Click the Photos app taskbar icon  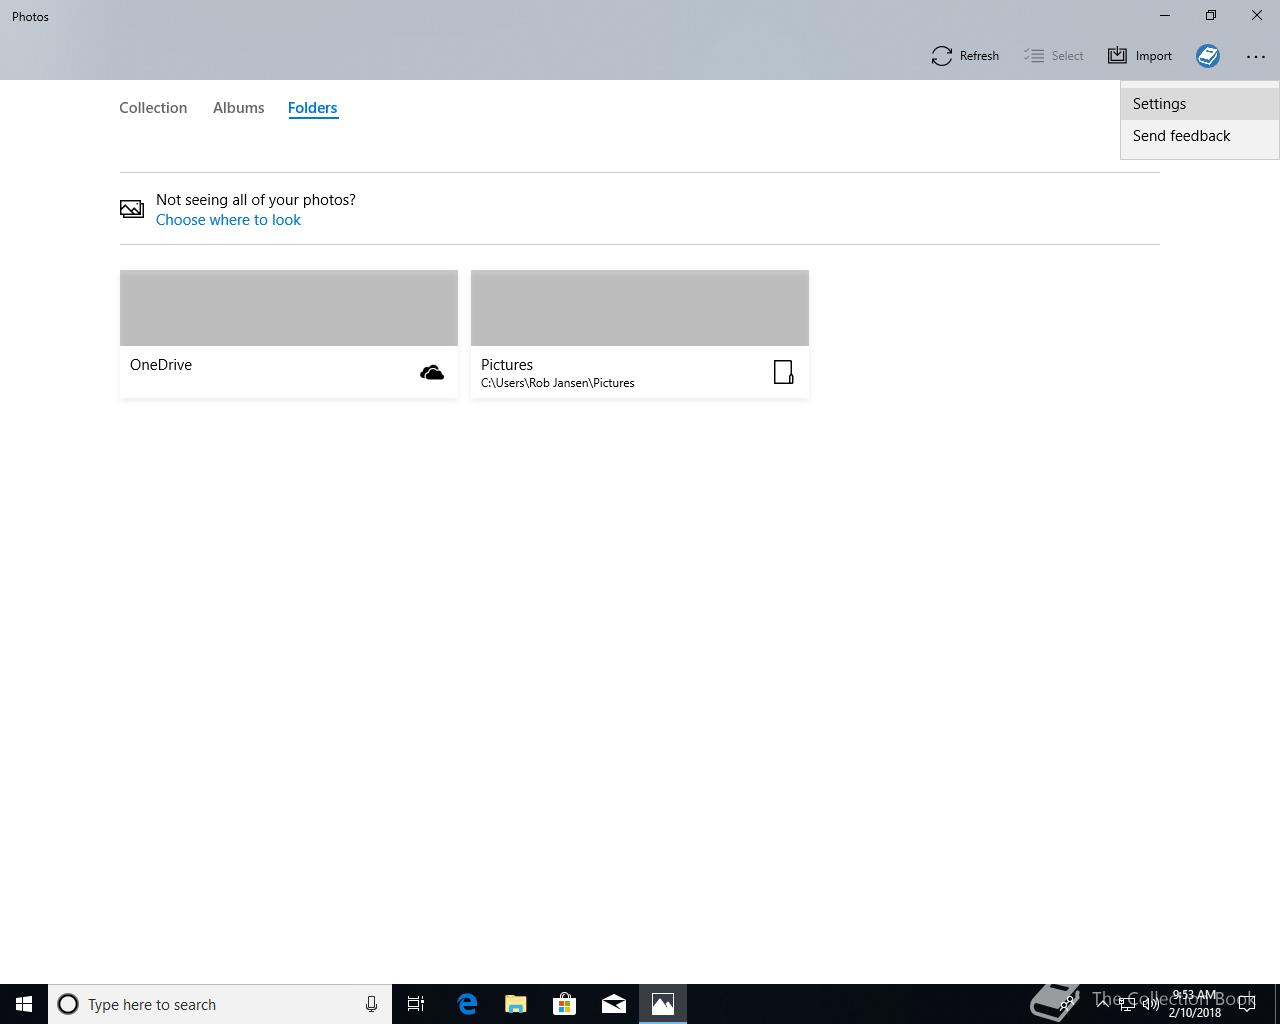tap(663, 1004)
